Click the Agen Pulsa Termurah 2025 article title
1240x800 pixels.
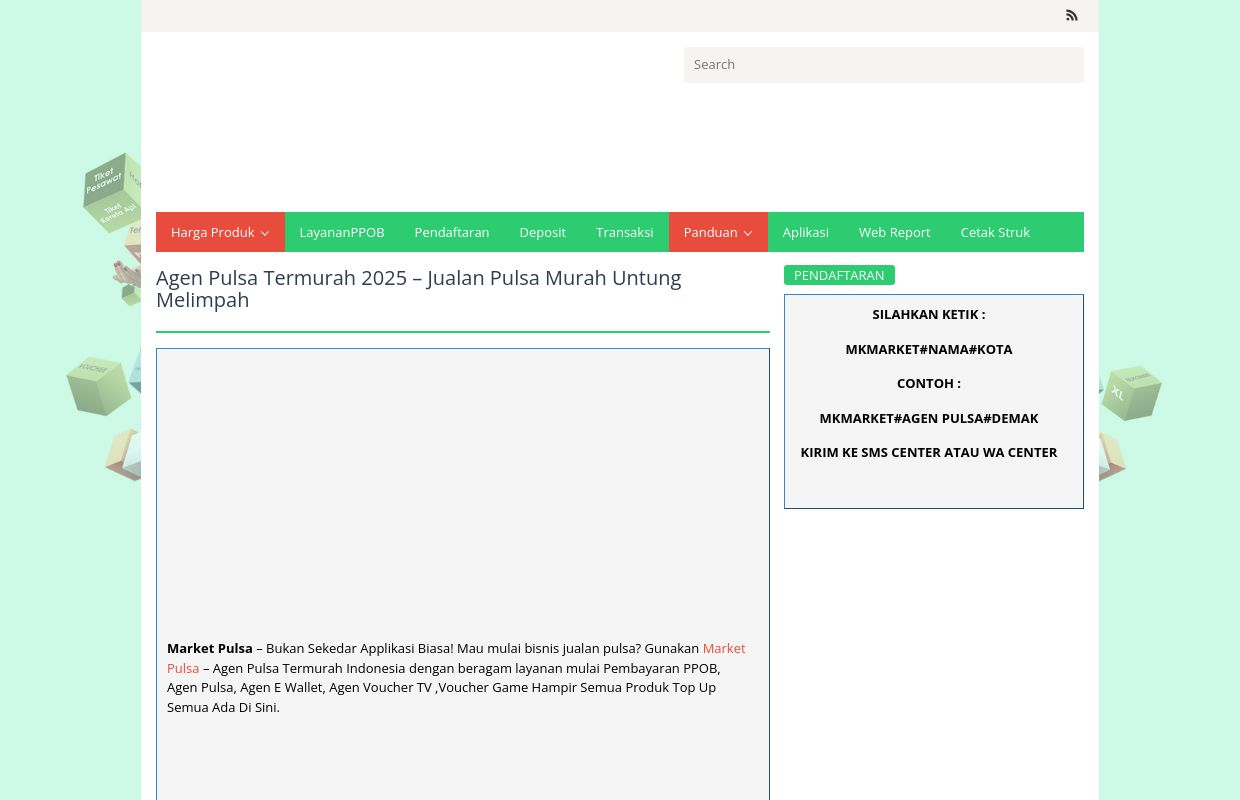coord(418,288)
